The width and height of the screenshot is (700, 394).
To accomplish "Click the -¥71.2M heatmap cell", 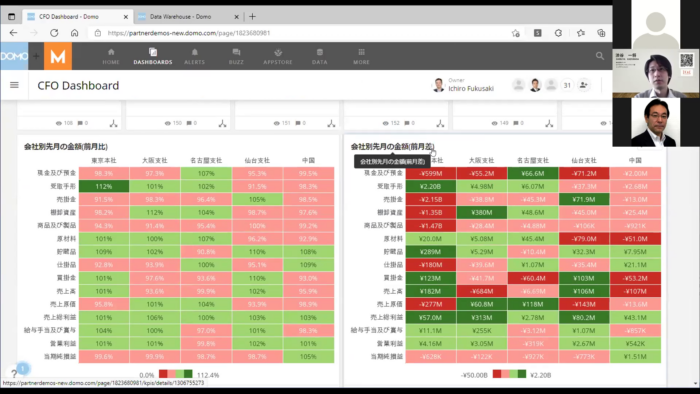I will click(x=584, y=173).
